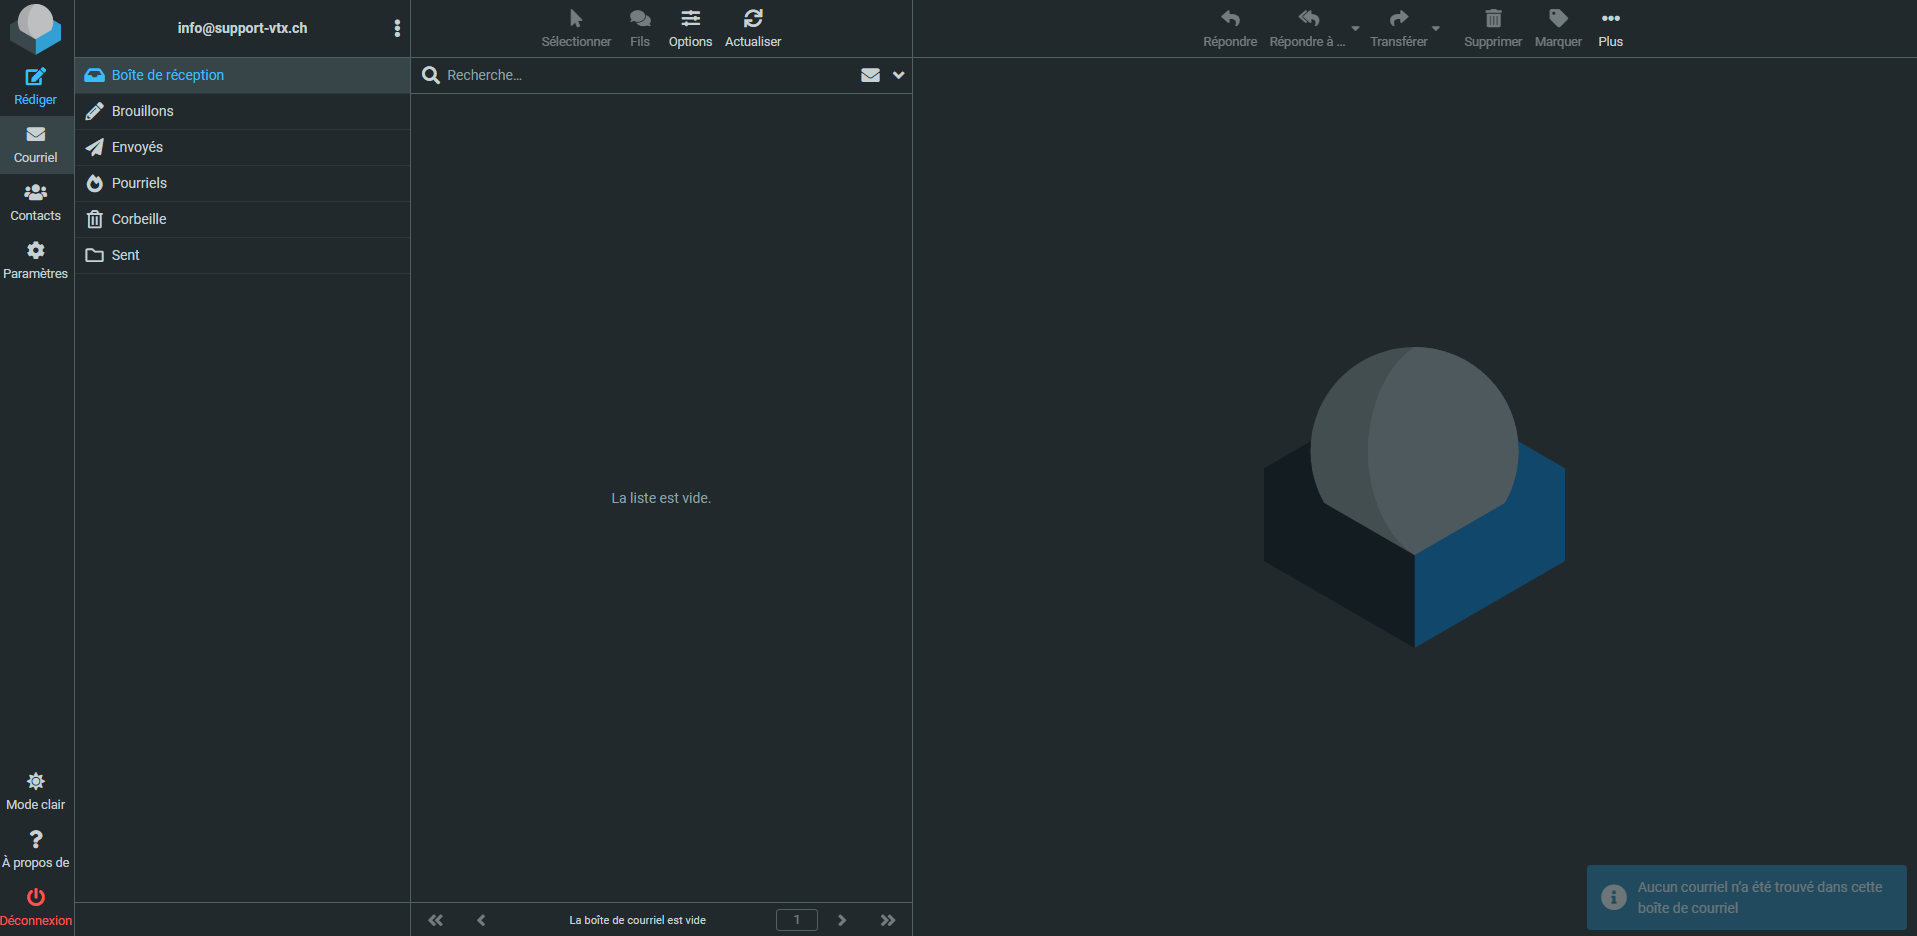Screen dimensions: 1917x936
Task: Open the Plus more-actions menu
Action: [1610, 28]
